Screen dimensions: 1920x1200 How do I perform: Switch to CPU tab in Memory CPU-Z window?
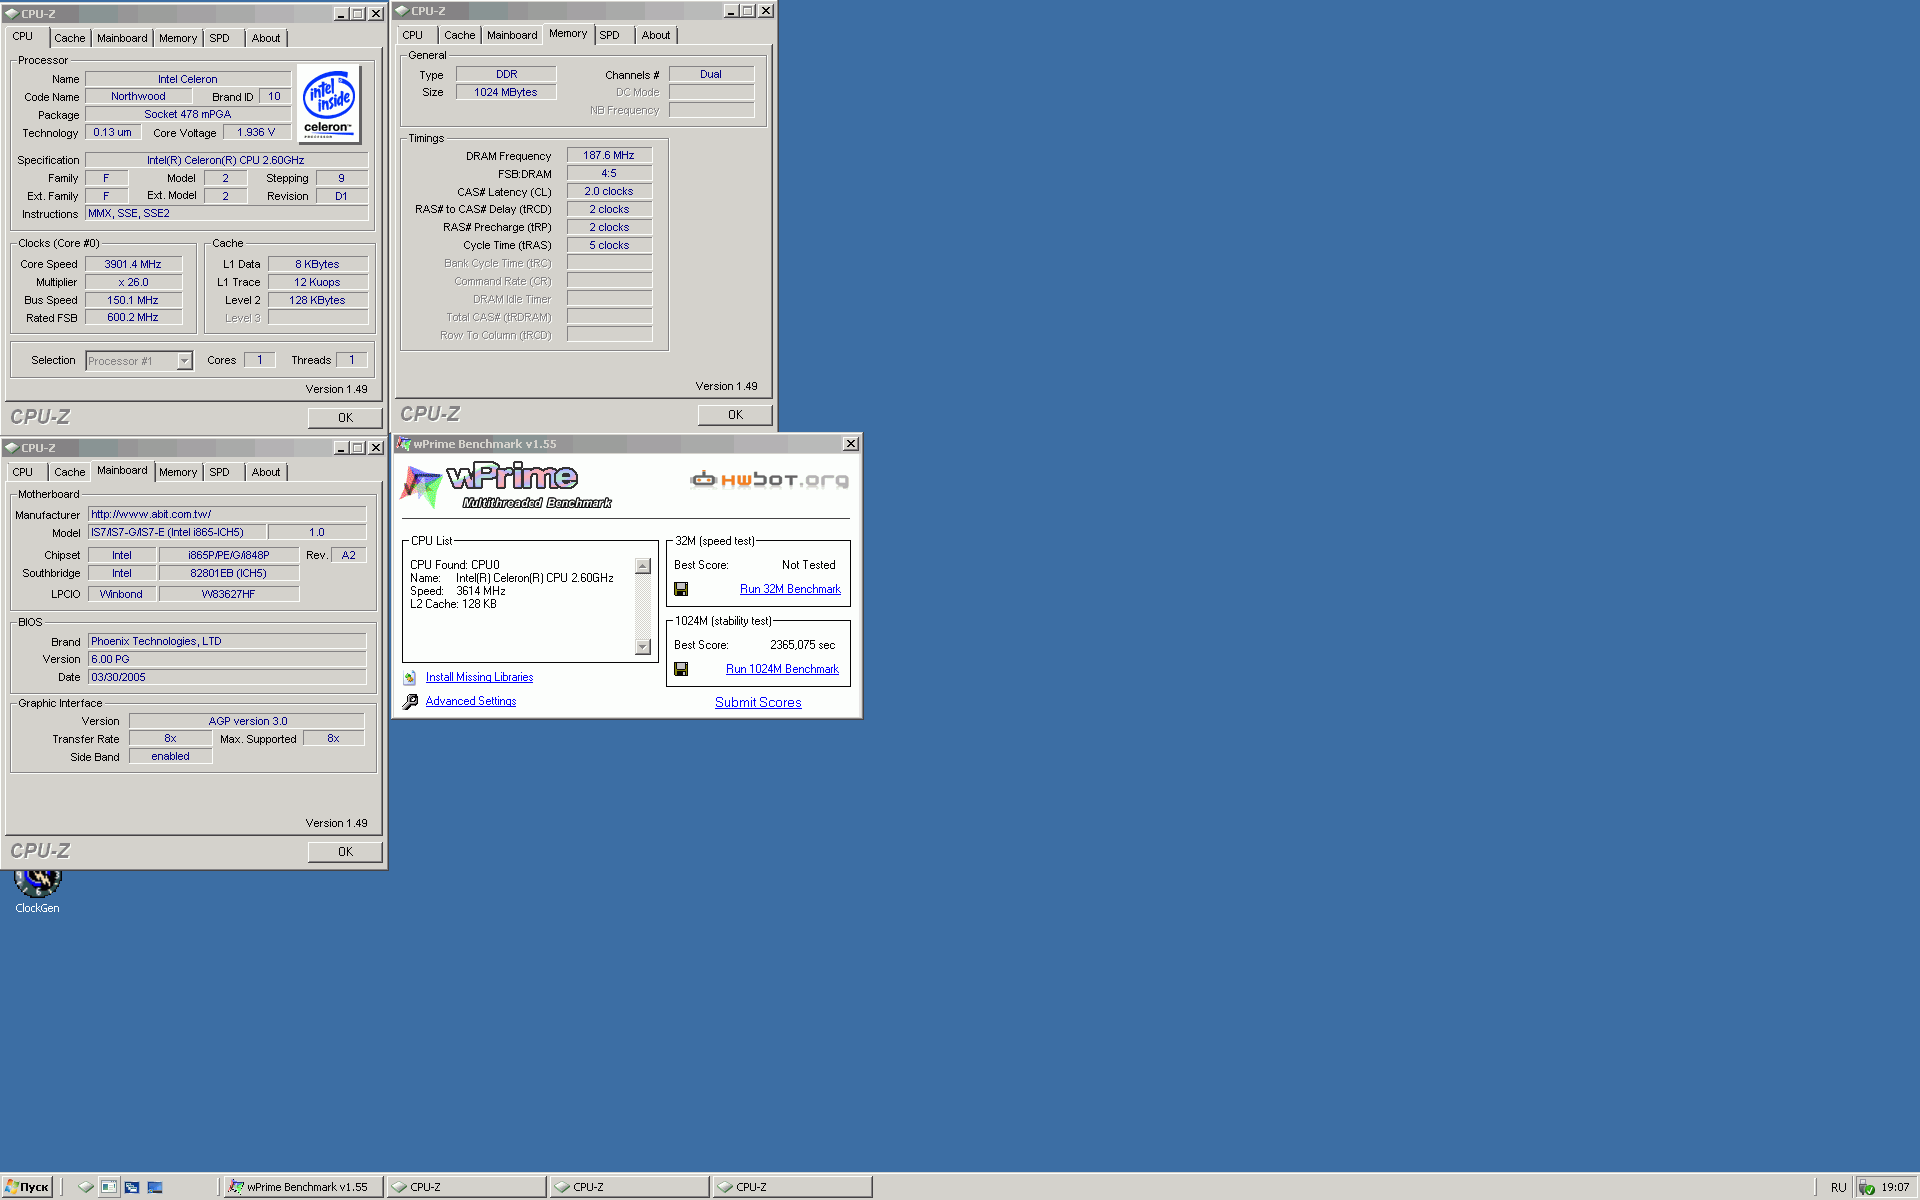(413, 35)
